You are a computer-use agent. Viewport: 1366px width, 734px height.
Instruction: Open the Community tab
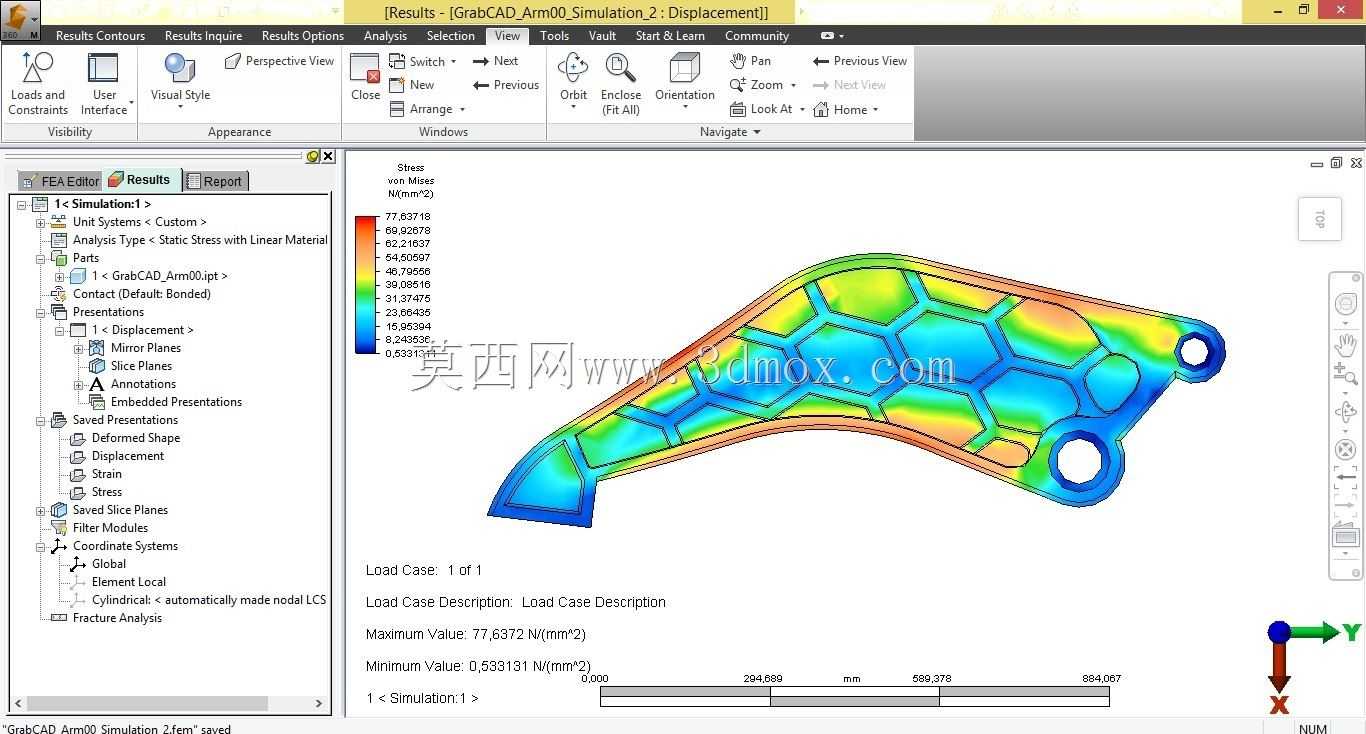point(757,35)
